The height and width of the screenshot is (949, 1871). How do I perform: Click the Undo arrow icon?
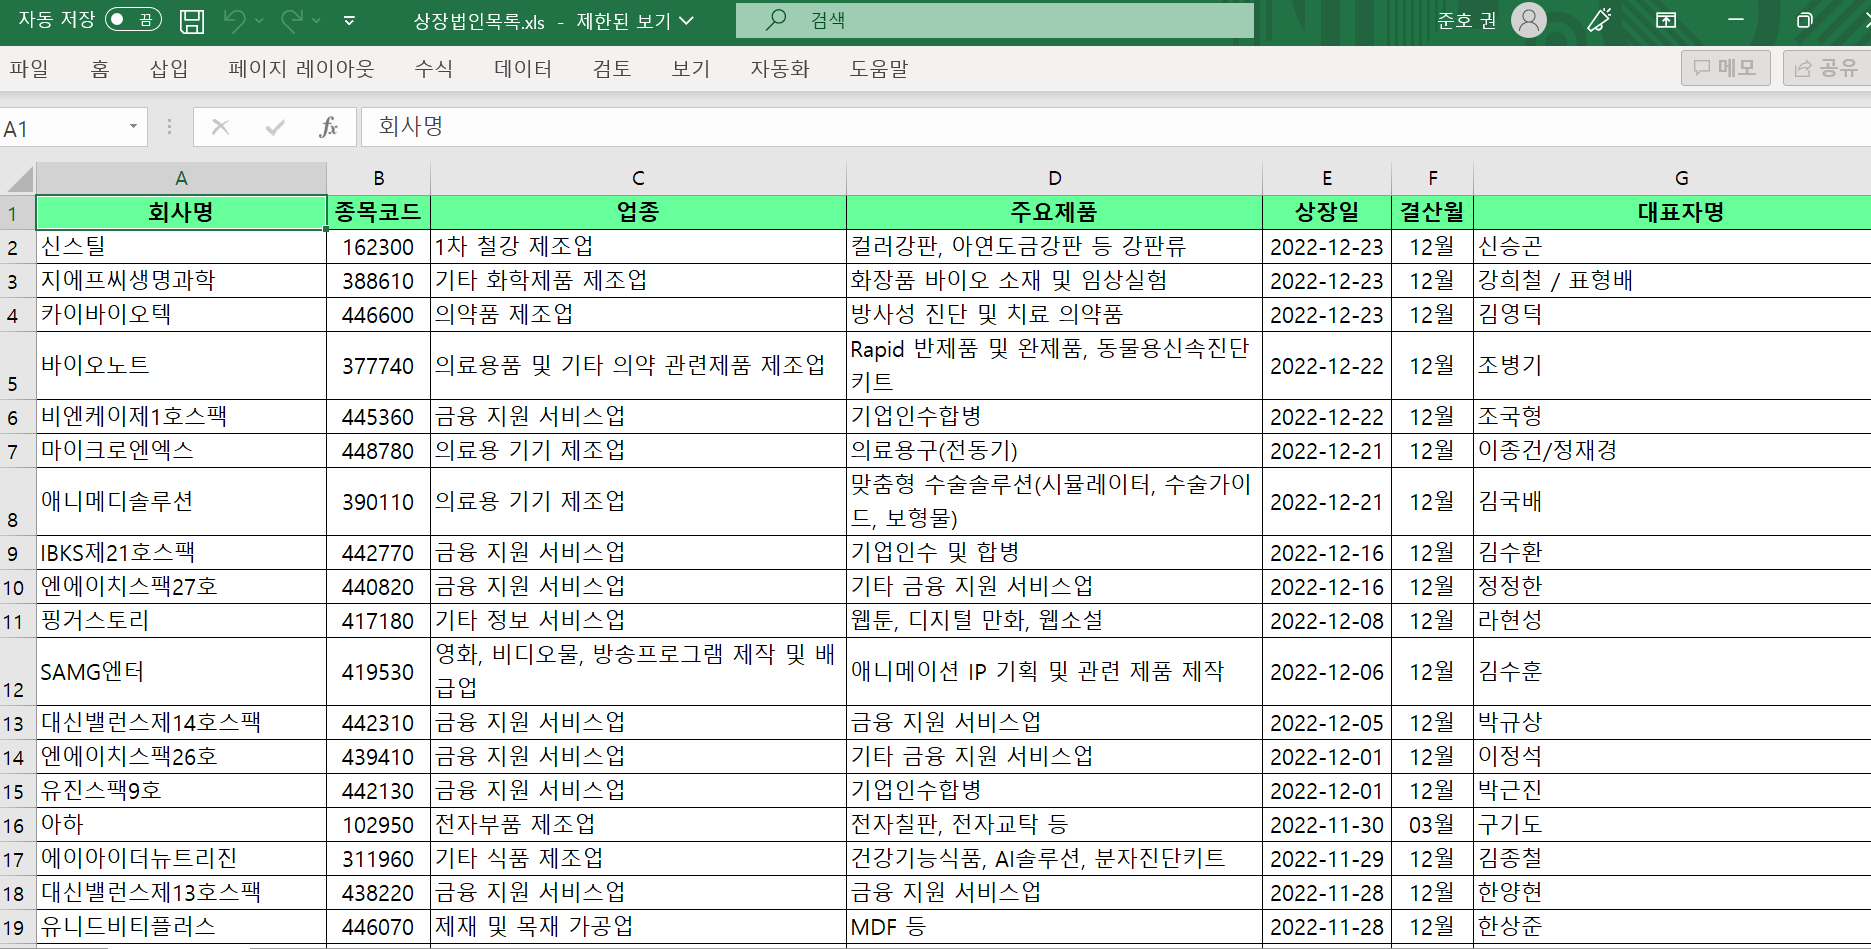tap(235, 20)
